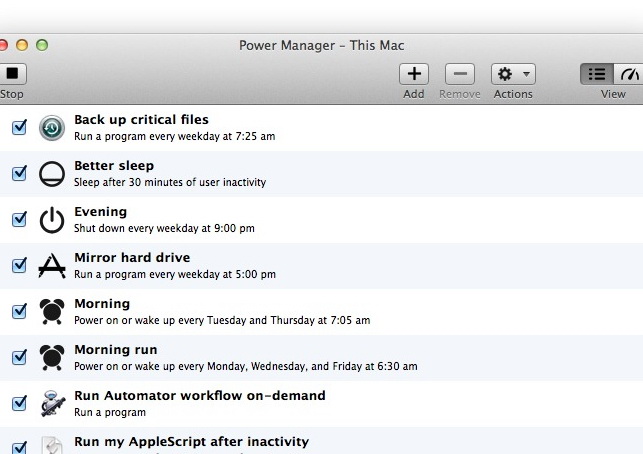
Task: Toggle the Evening shutdown checkbox
Action: tap(19, 220)
